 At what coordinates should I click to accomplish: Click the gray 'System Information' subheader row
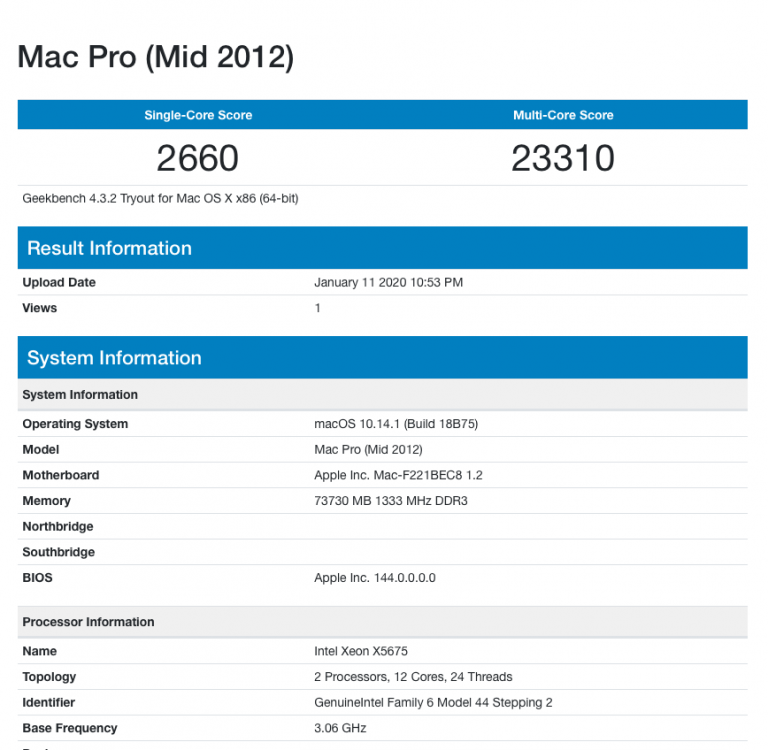383,395
